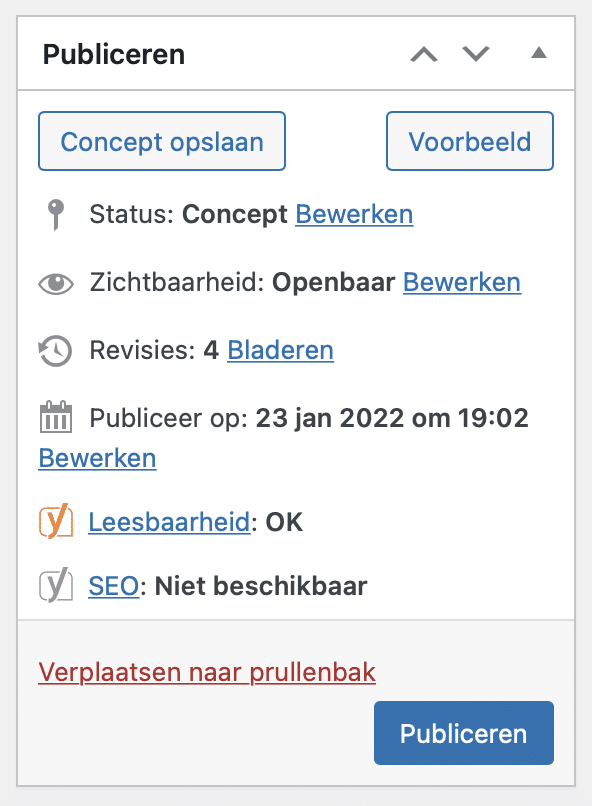Save draft with Concept opslaan
Screen dimensions: 592x806
pos(162,141)
